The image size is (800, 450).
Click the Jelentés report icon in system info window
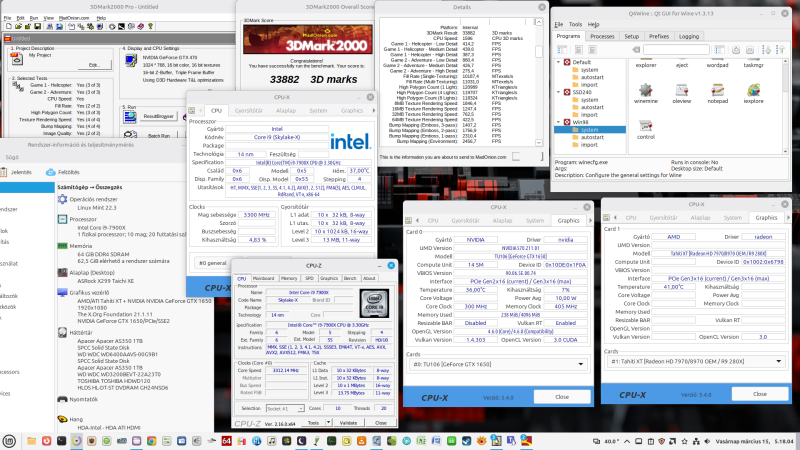[x=4, y=172]
